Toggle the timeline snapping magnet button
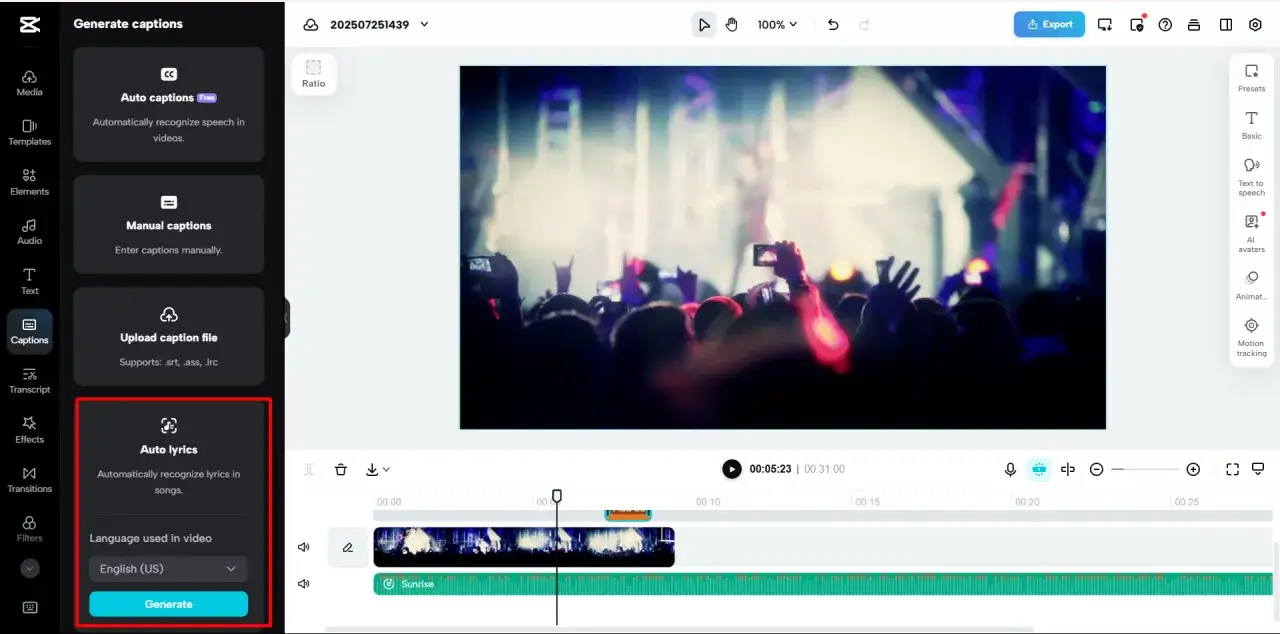Screen dimensions: 1280x634 click(1039, 469)
